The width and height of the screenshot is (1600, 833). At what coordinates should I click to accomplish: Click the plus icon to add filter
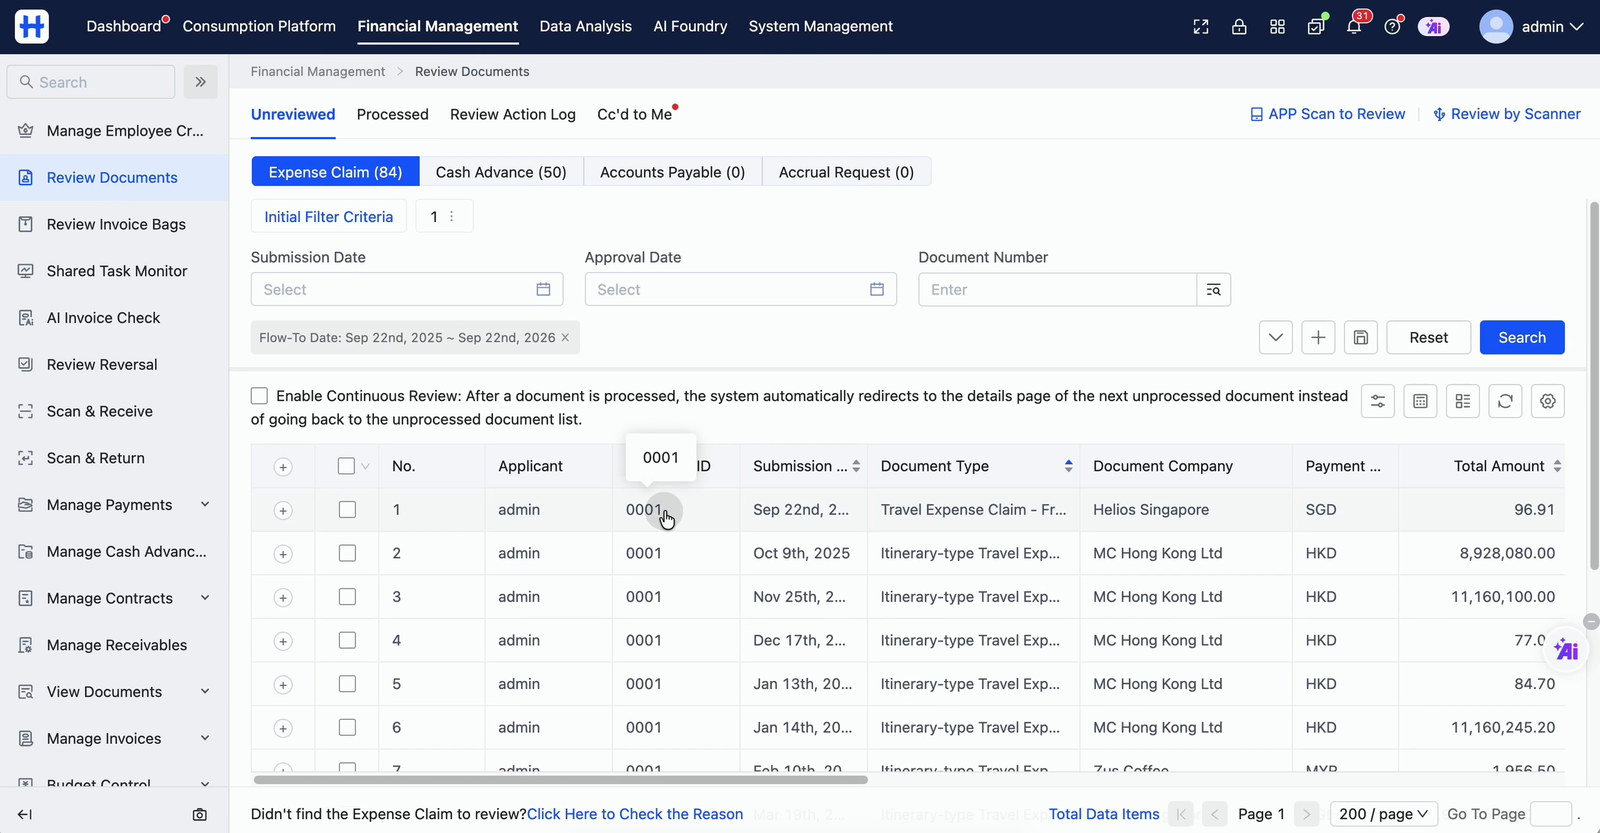pyautogui.click(x=1318, y=338)
